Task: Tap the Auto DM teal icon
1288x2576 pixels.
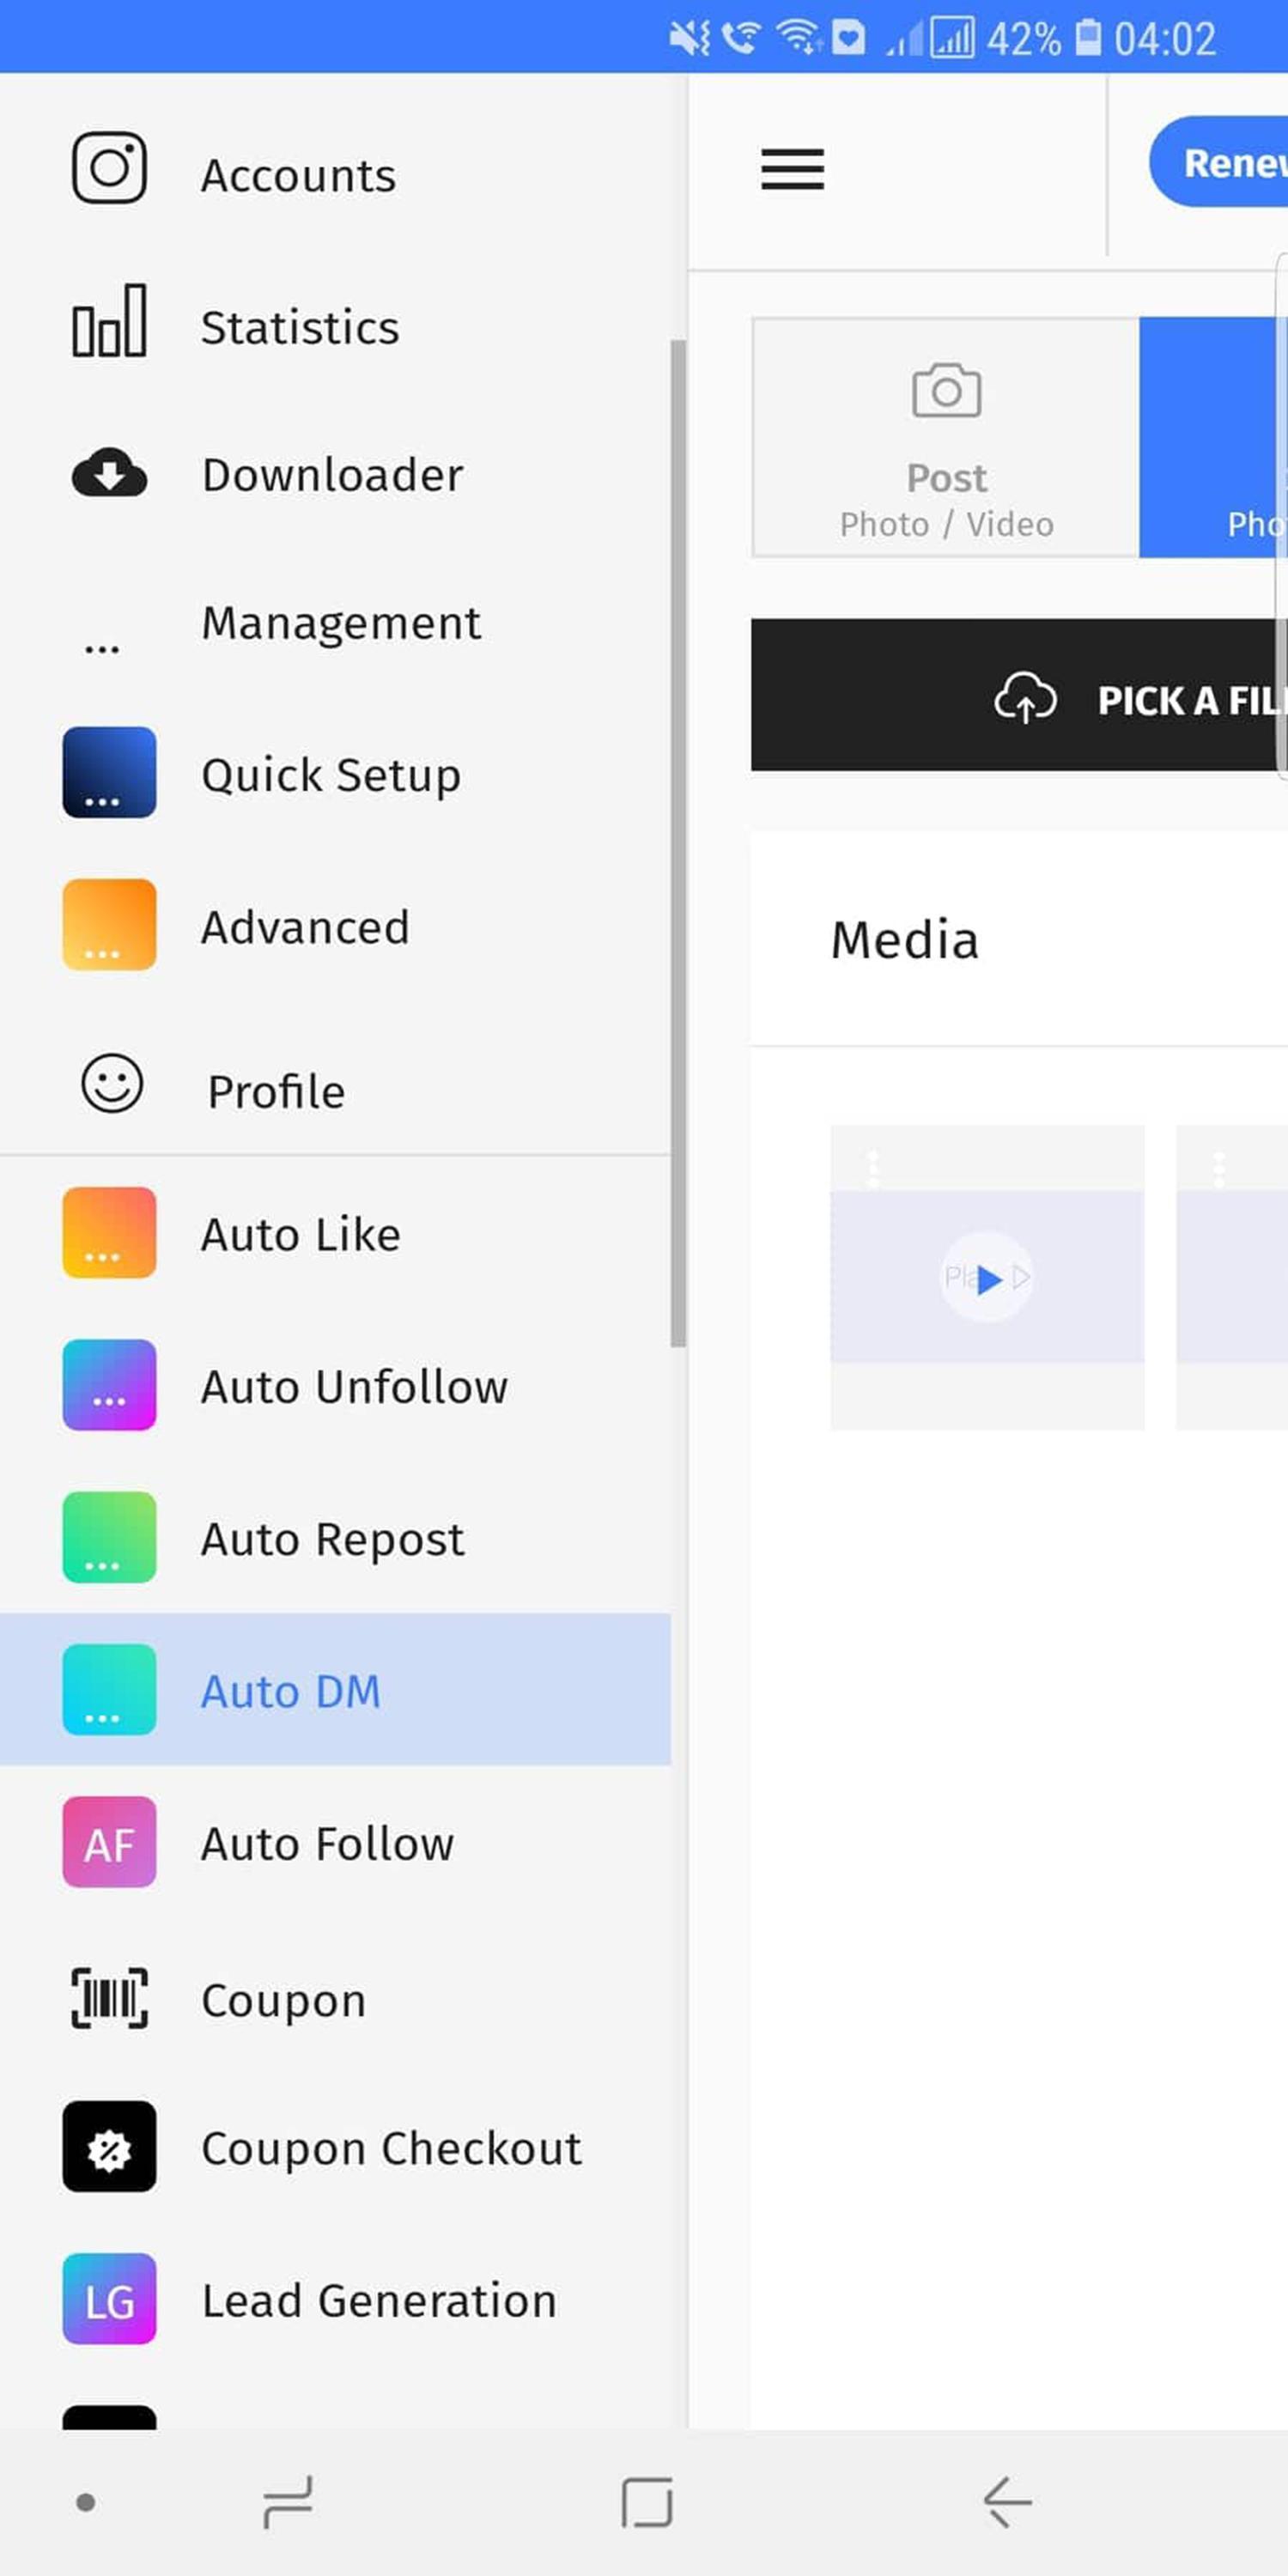Action: pyautogui.click(x=109, y=1690)
